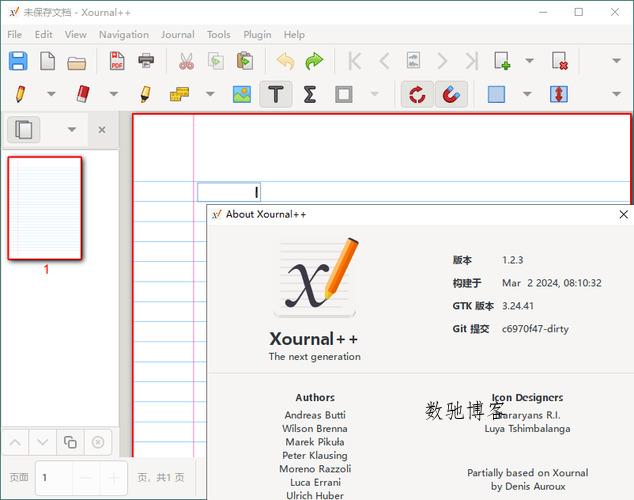Close the About Xournal++ dialog
This screenshot has height=500, width=634.
click(x=623, y=214)
